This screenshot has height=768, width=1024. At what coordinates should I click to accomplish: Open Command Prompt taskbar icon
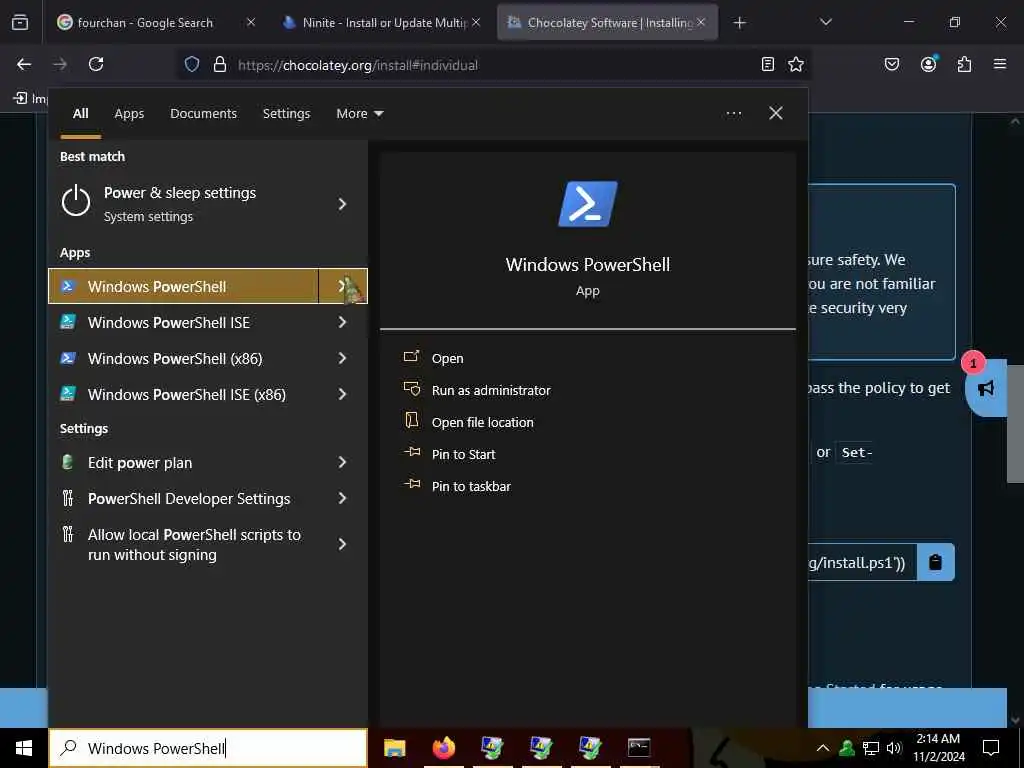click(639, 748)
